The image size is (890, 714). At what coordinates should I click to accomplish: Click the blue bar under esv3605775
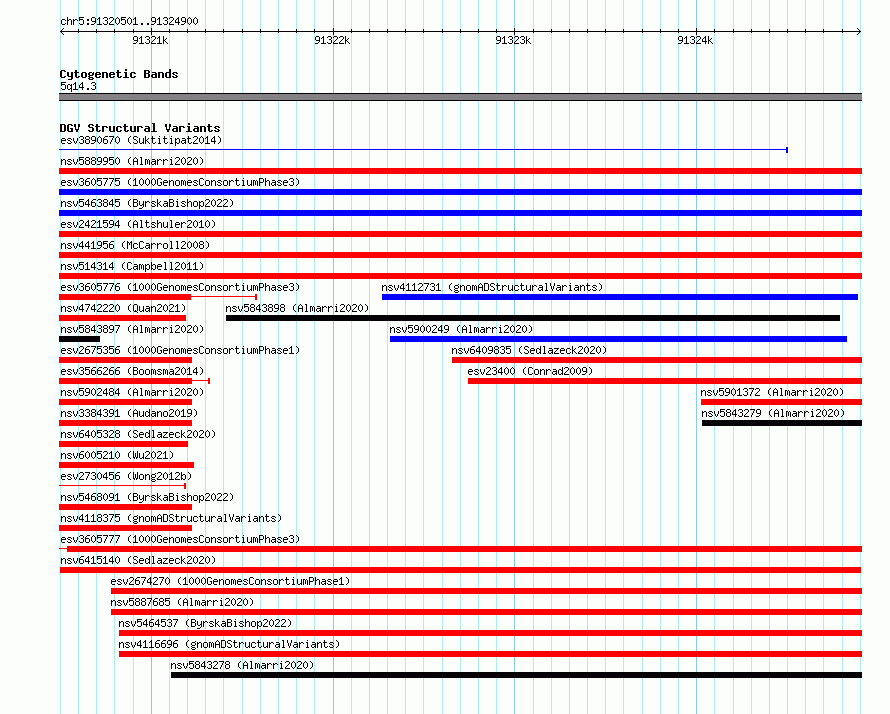460,192
